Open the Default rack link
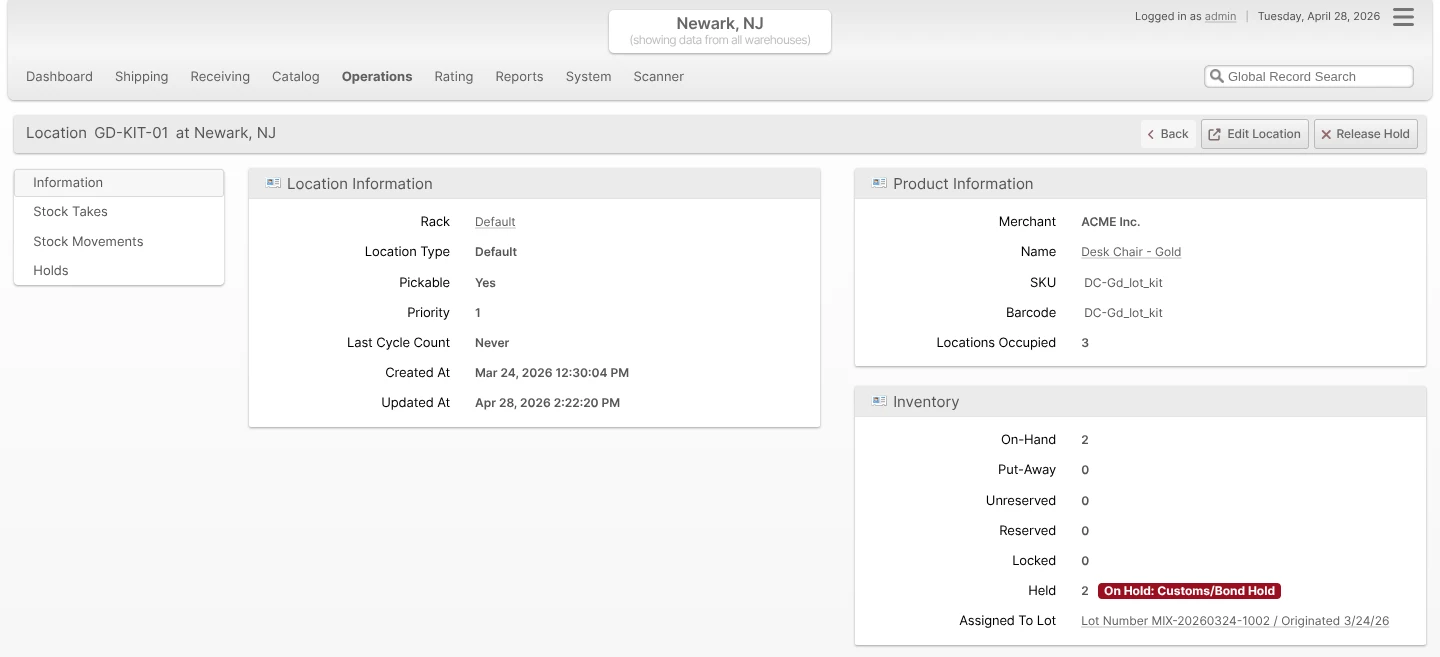The width and height of the screenshot is (1440, 657). point(495,222)
